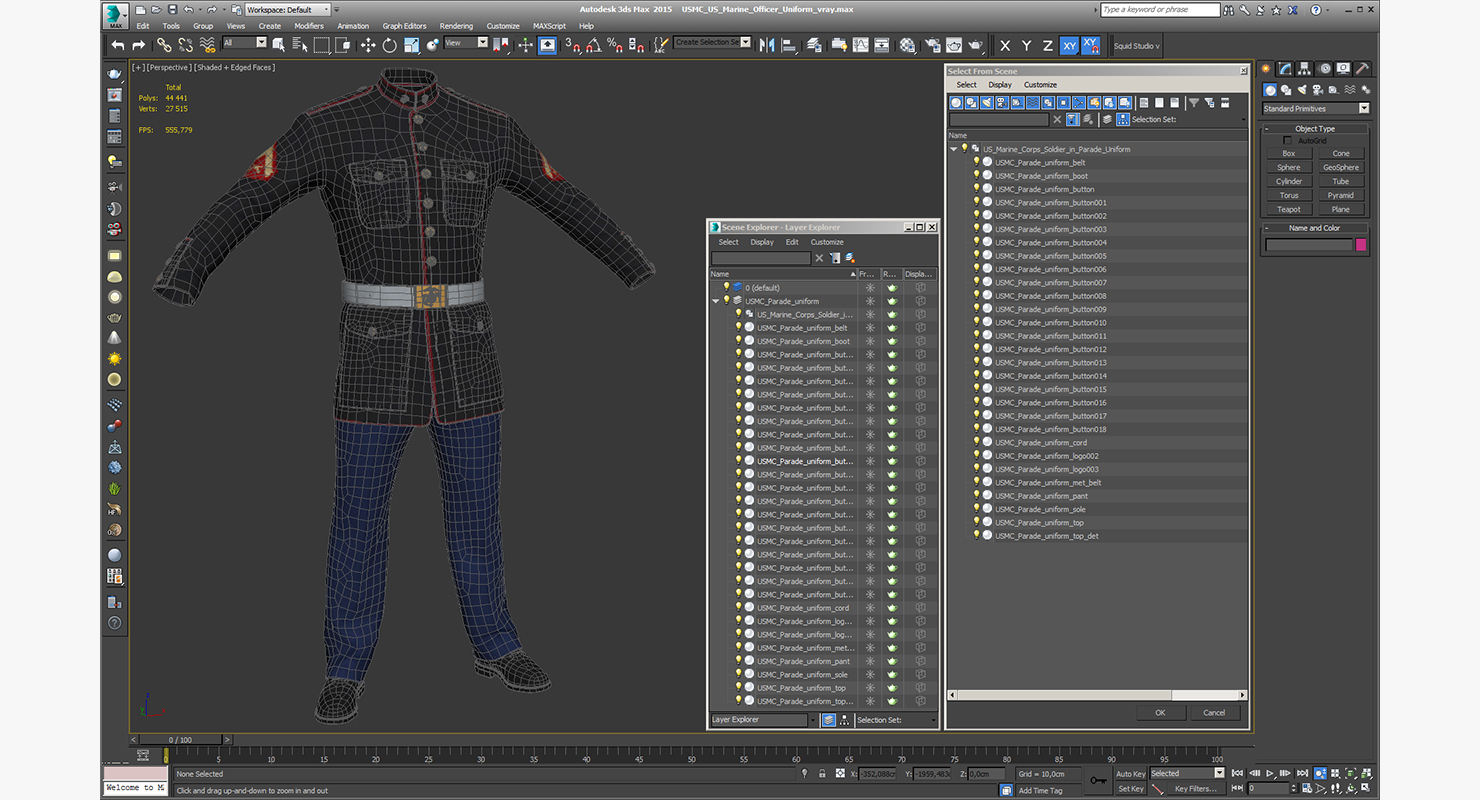Toggle Restrict to Z axis constraint

click(x=1047, y=46)
